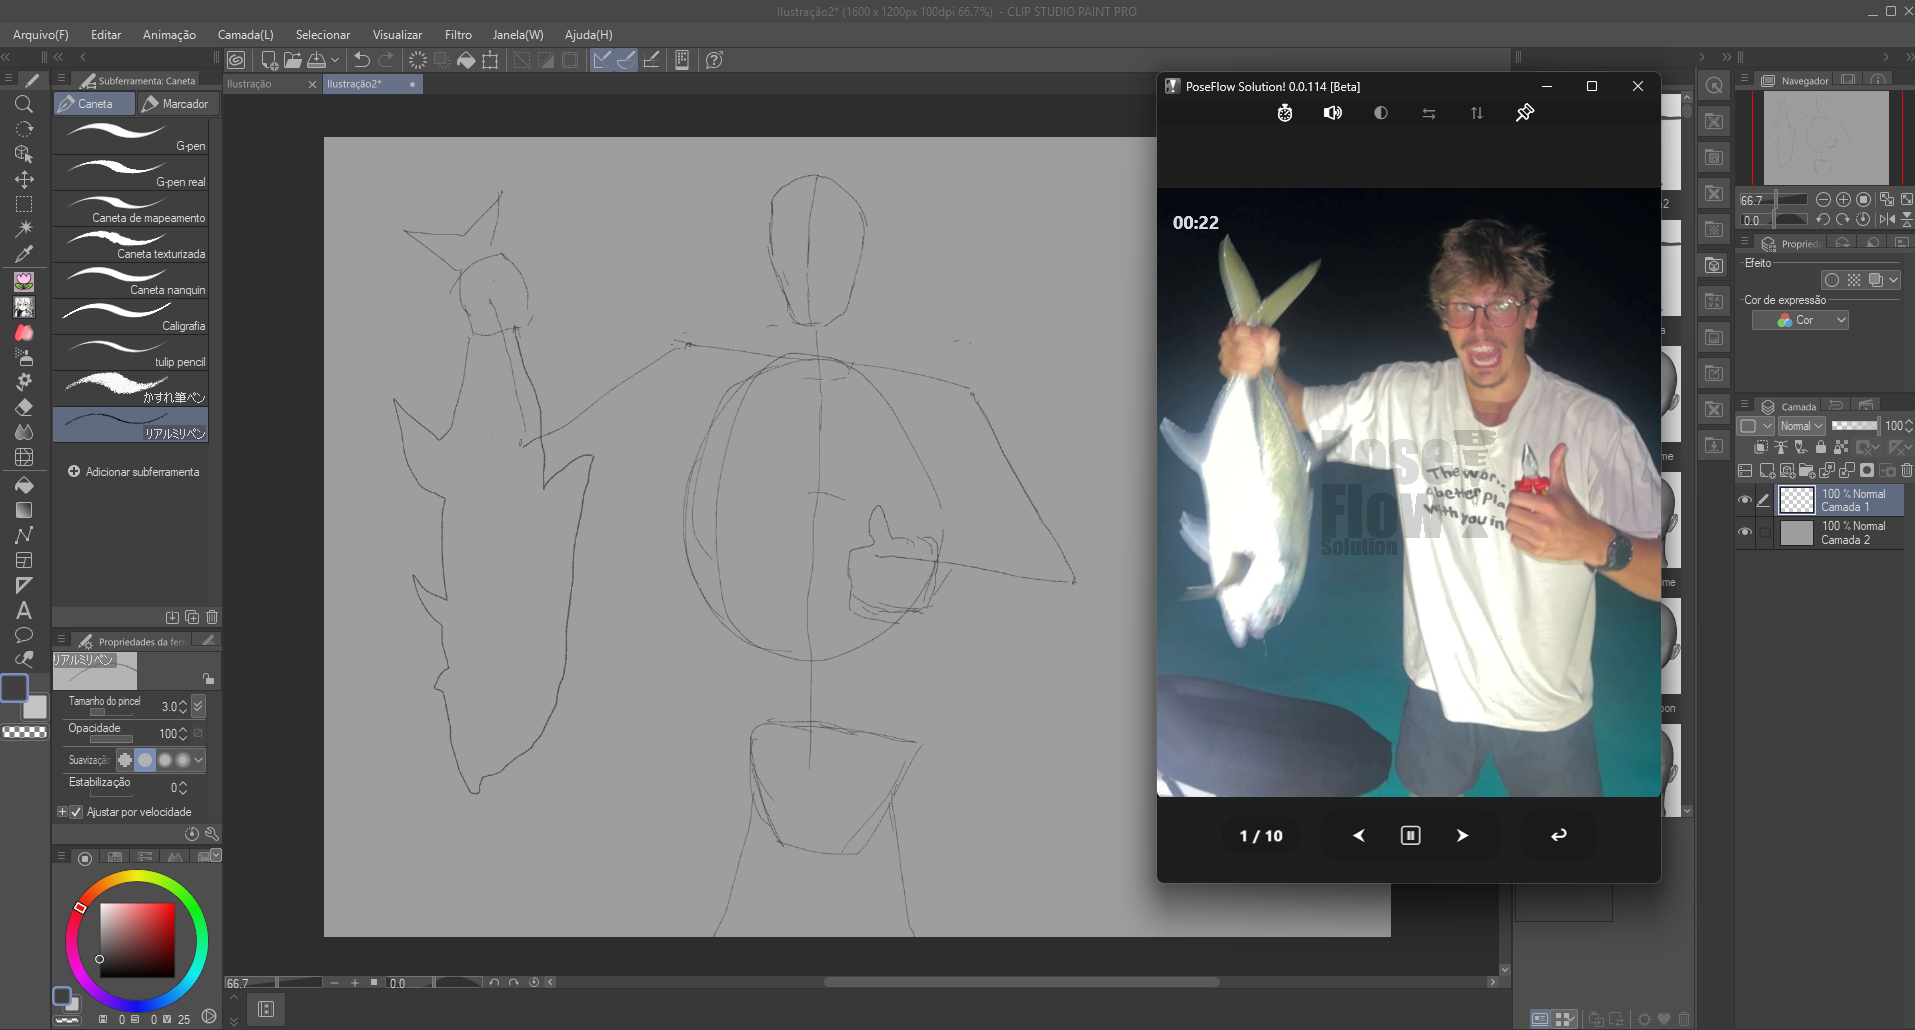Screen dimensions: 1915x1030
Task: Toggle PoseFlow grayscale mode
Action: point(1381,113)
